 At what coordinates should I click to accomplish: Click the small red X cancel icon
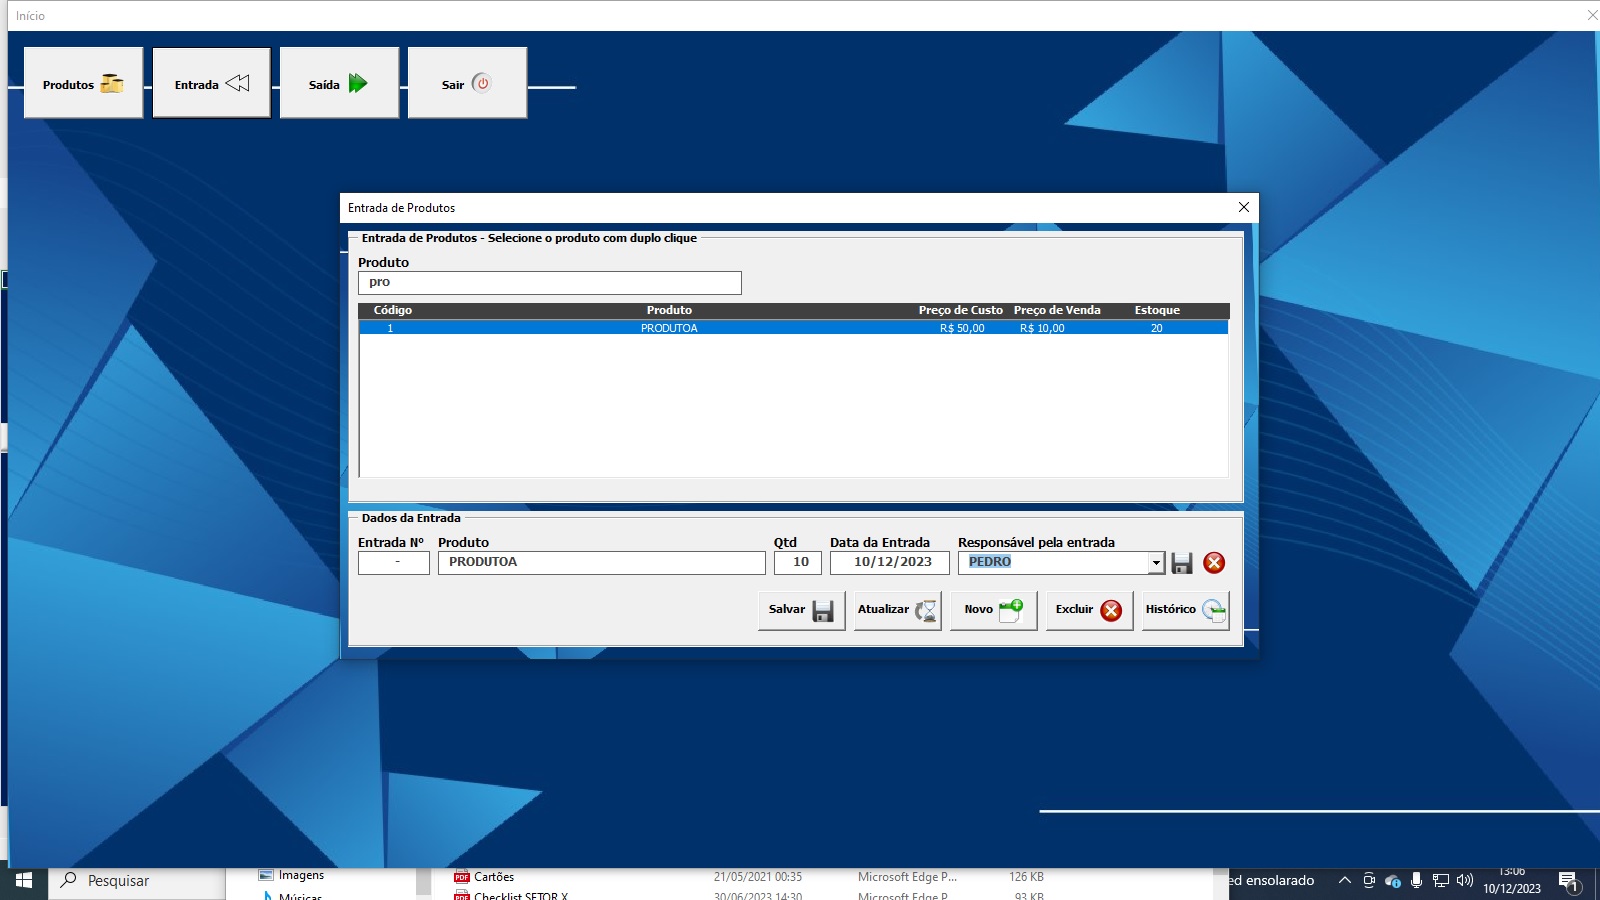click(1214, 563)
